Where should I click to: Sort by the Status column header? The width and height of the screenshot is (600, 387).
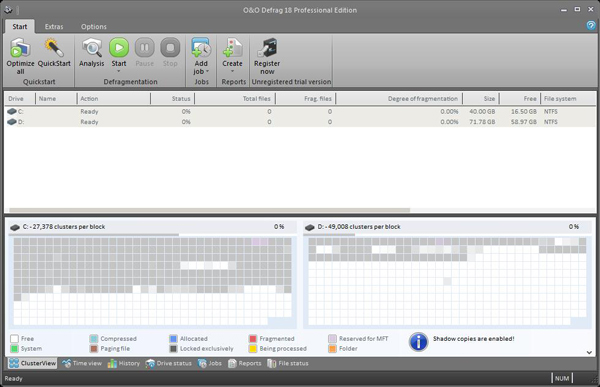(173, 99)
